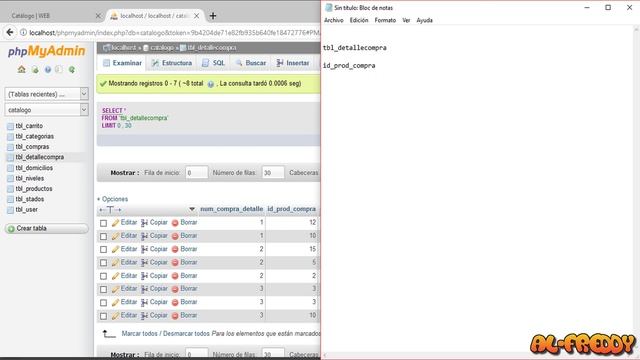Click tbl_compras table icon in sidebar
The width and height of the screenshot is (640, 360).
10,147
